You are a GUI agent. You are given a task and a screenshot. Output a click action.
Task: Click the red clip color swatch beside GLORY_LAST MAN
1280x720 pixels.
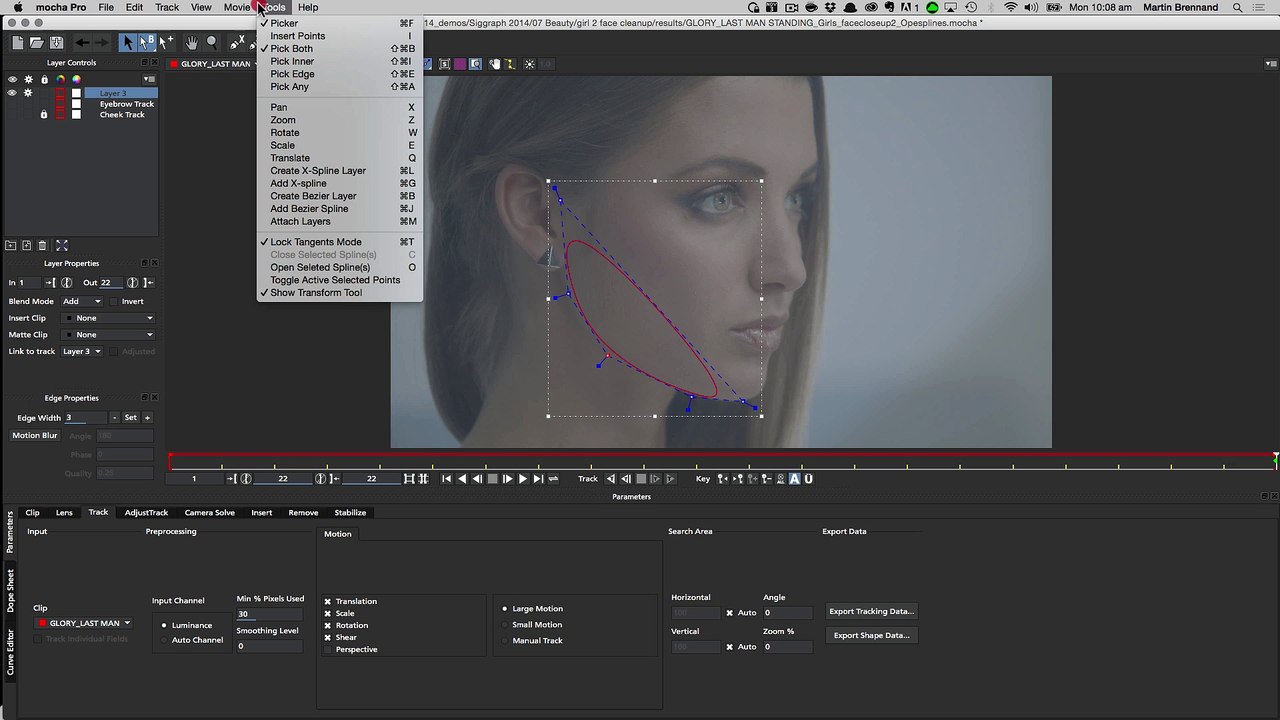pos(174,64)
